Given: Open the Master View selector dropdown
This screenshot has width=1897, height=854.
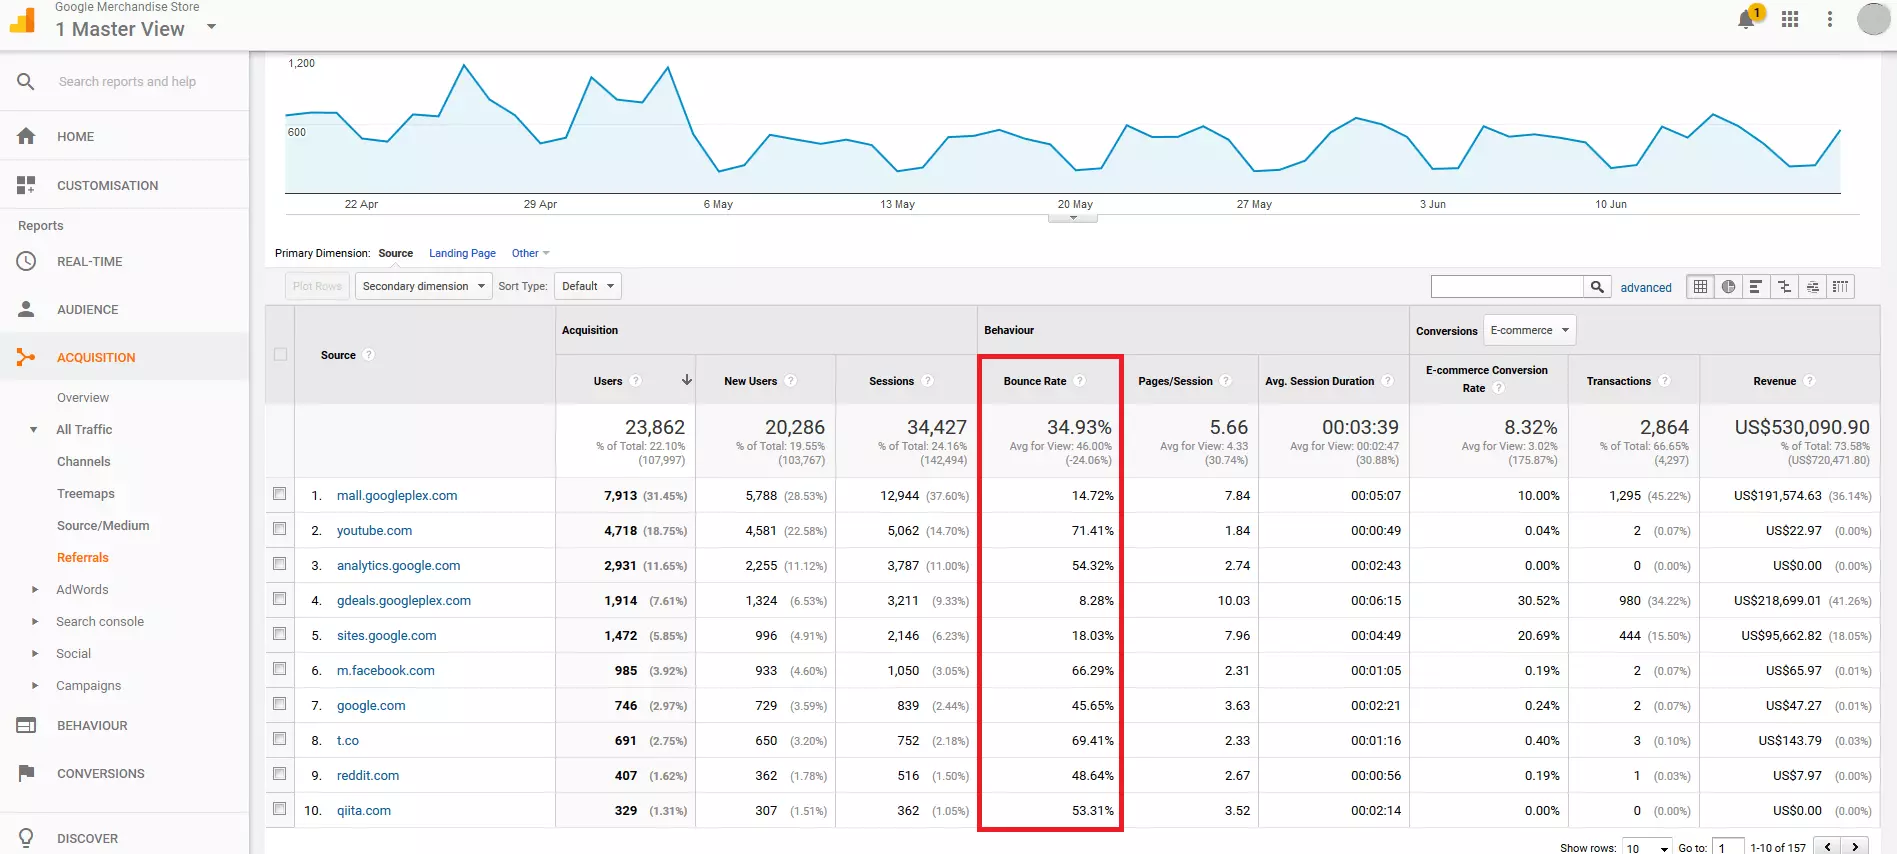Looking at the screenshot, I should 211,27.
